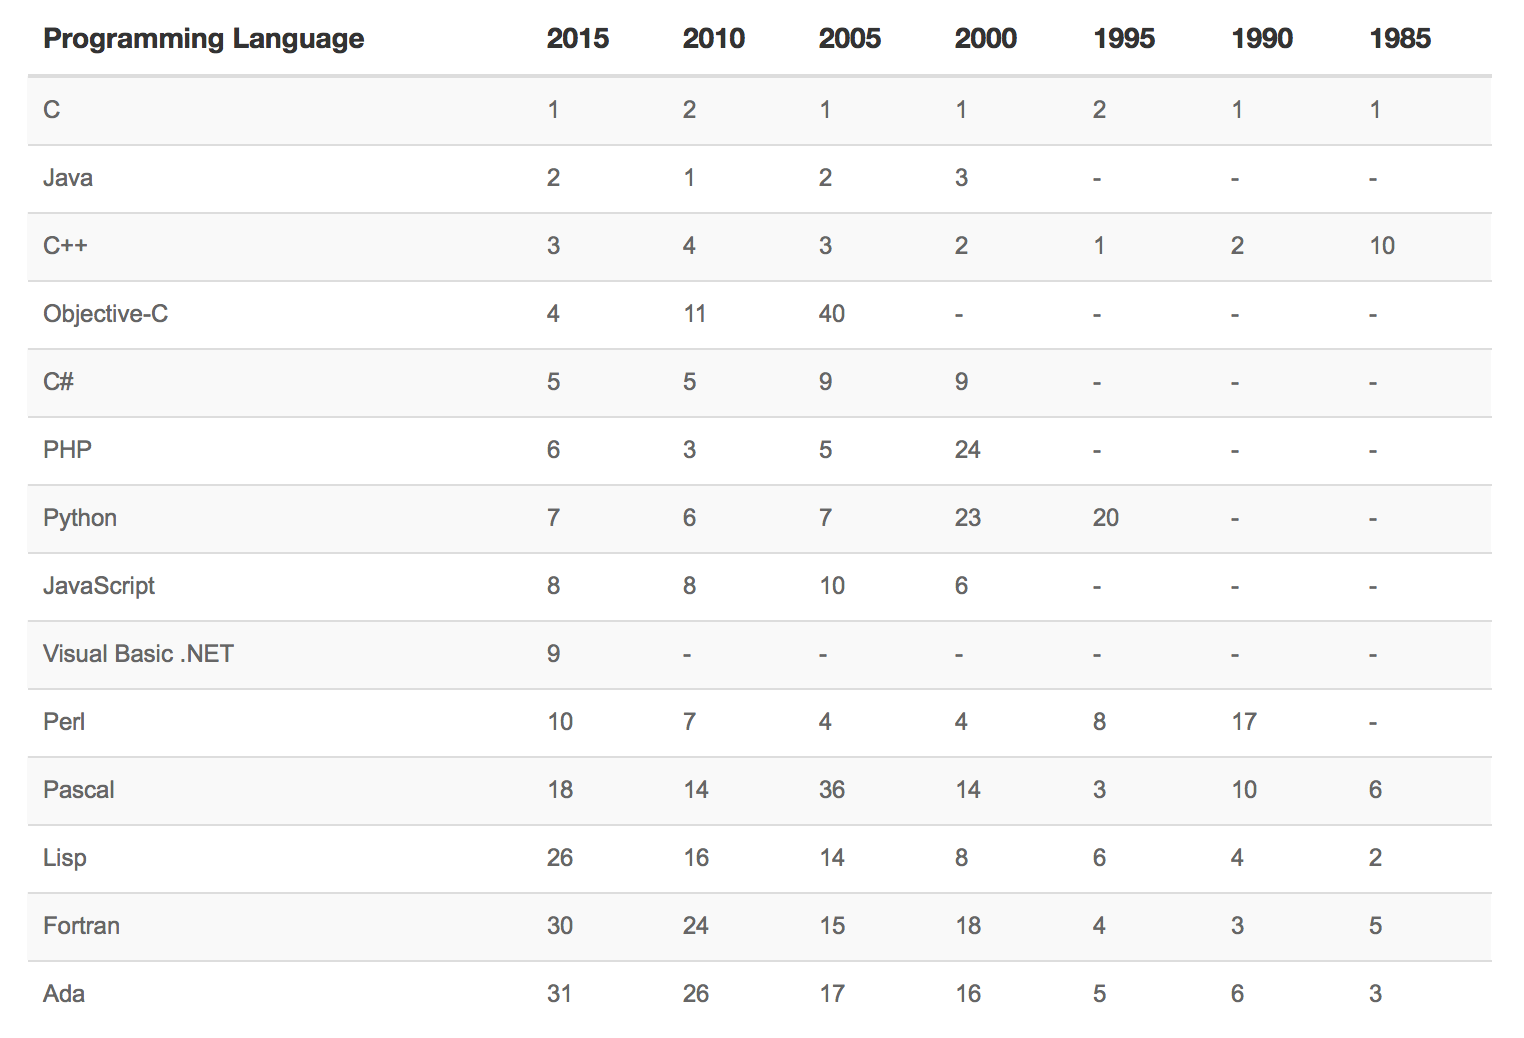1524x1038 pixels.
Task: Click Objective-C's 2005 rank value 40
Action: click(831, 314)
